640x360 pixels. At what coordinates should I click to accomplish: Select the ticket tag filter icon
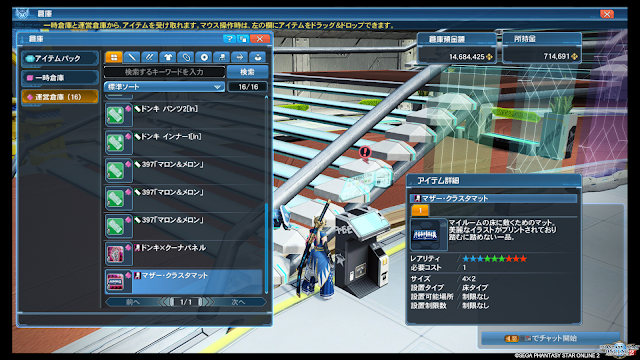(186, 57)
